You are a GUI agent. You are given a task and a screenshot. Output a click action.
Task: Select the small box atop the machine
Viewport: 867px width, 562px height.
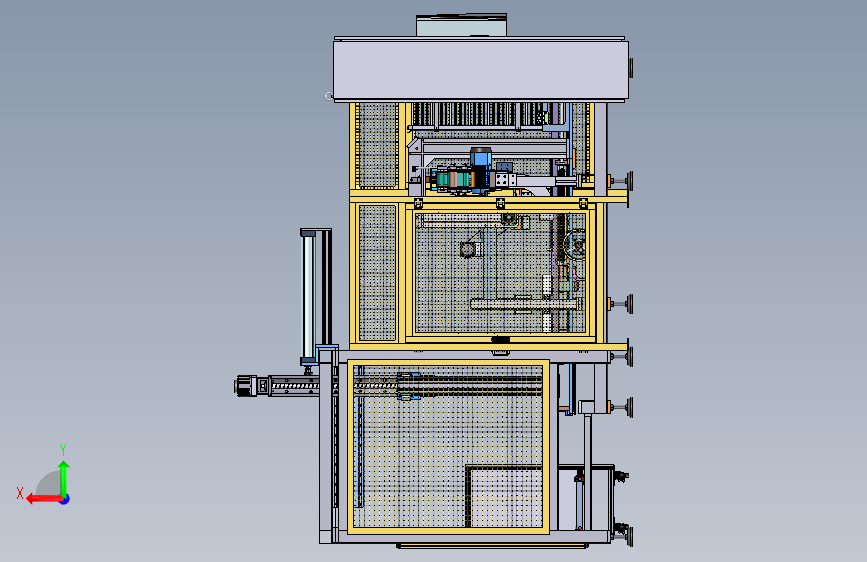coord(461,25)
